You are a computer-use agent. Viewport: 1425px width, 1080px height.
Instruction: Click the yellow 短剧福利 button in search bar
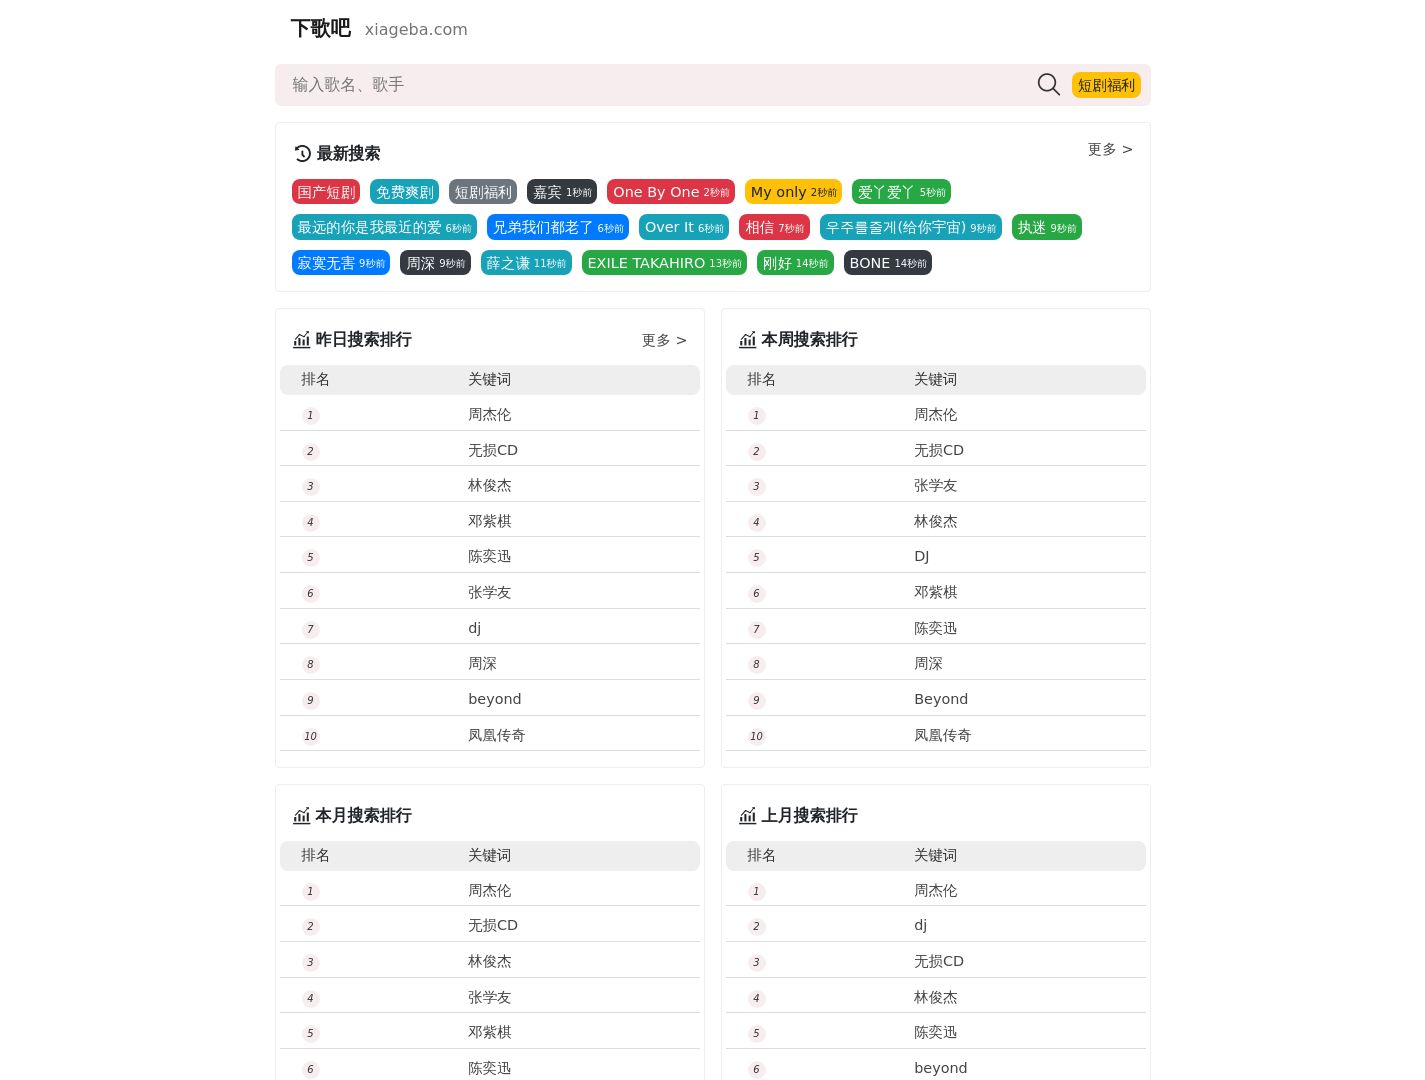[x=1106, y=85]
